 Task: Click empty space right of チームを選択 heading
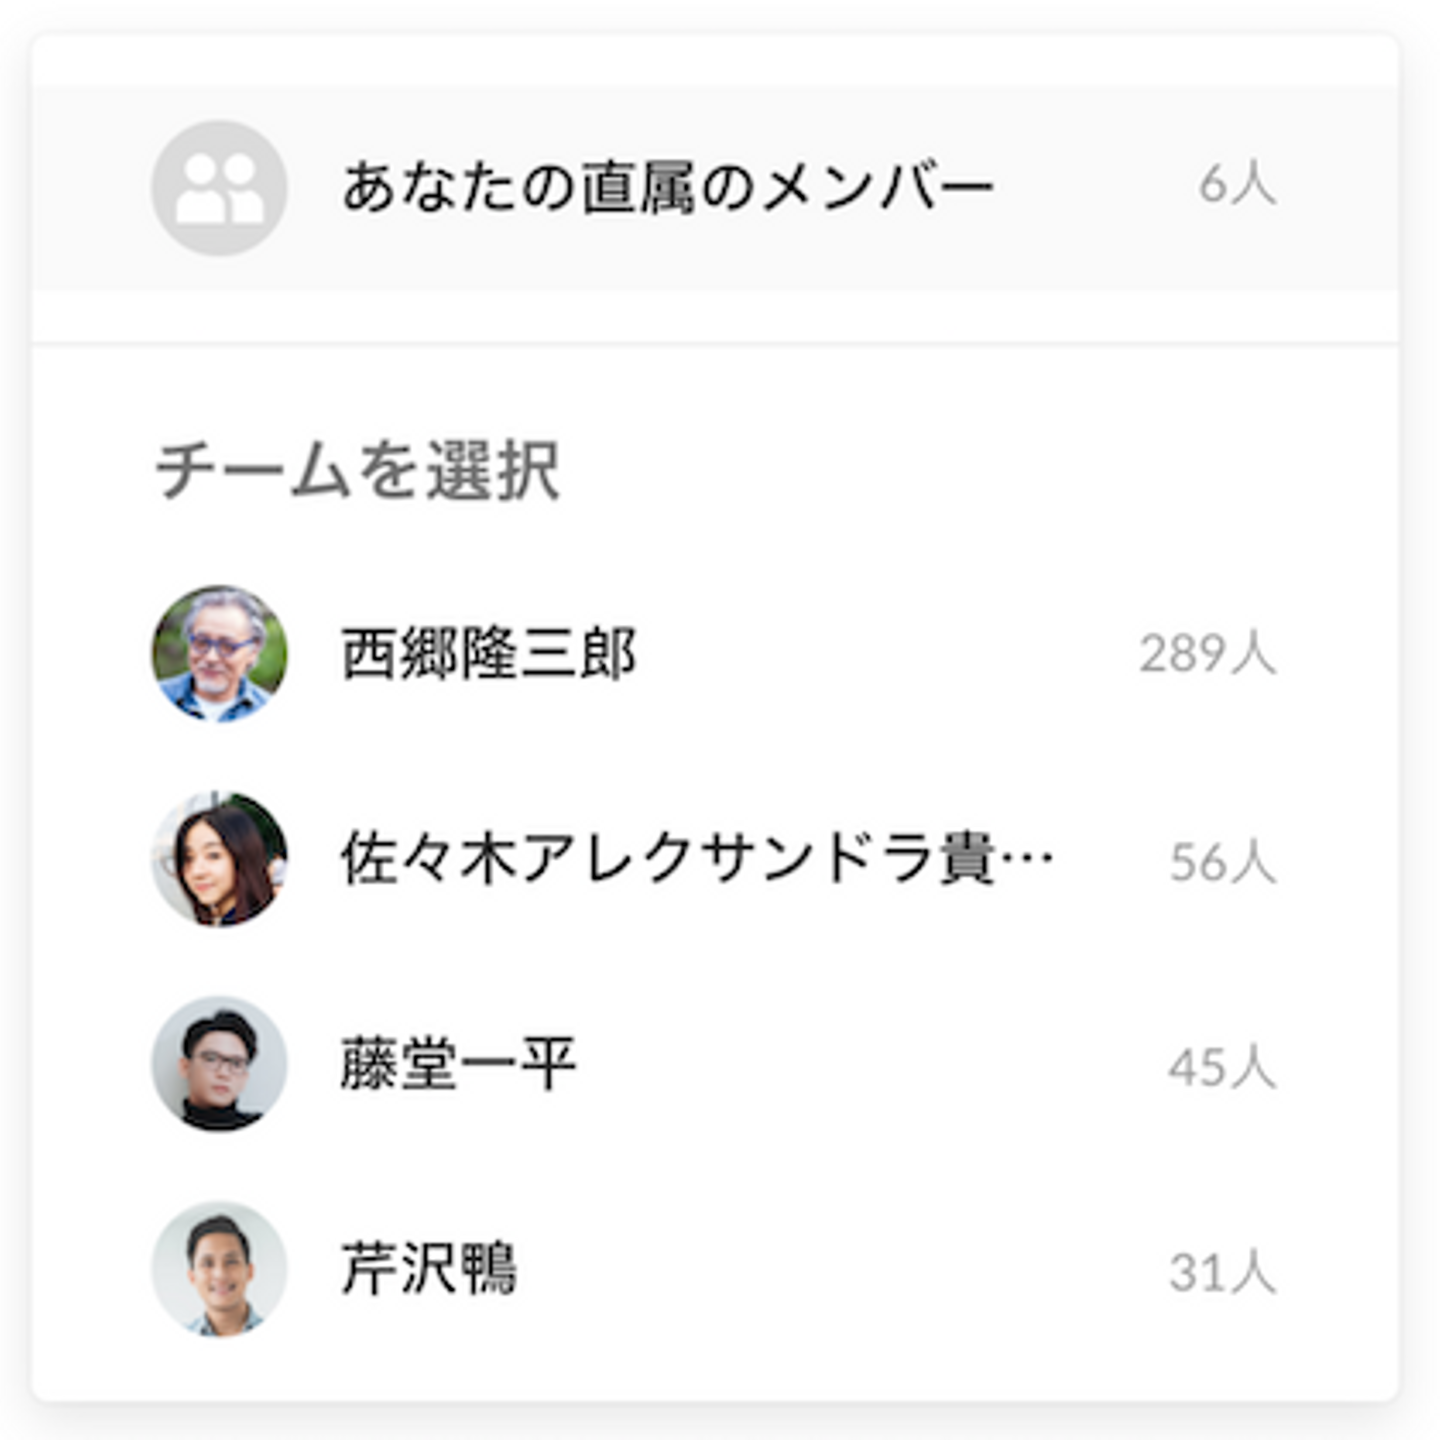point(900,470)
